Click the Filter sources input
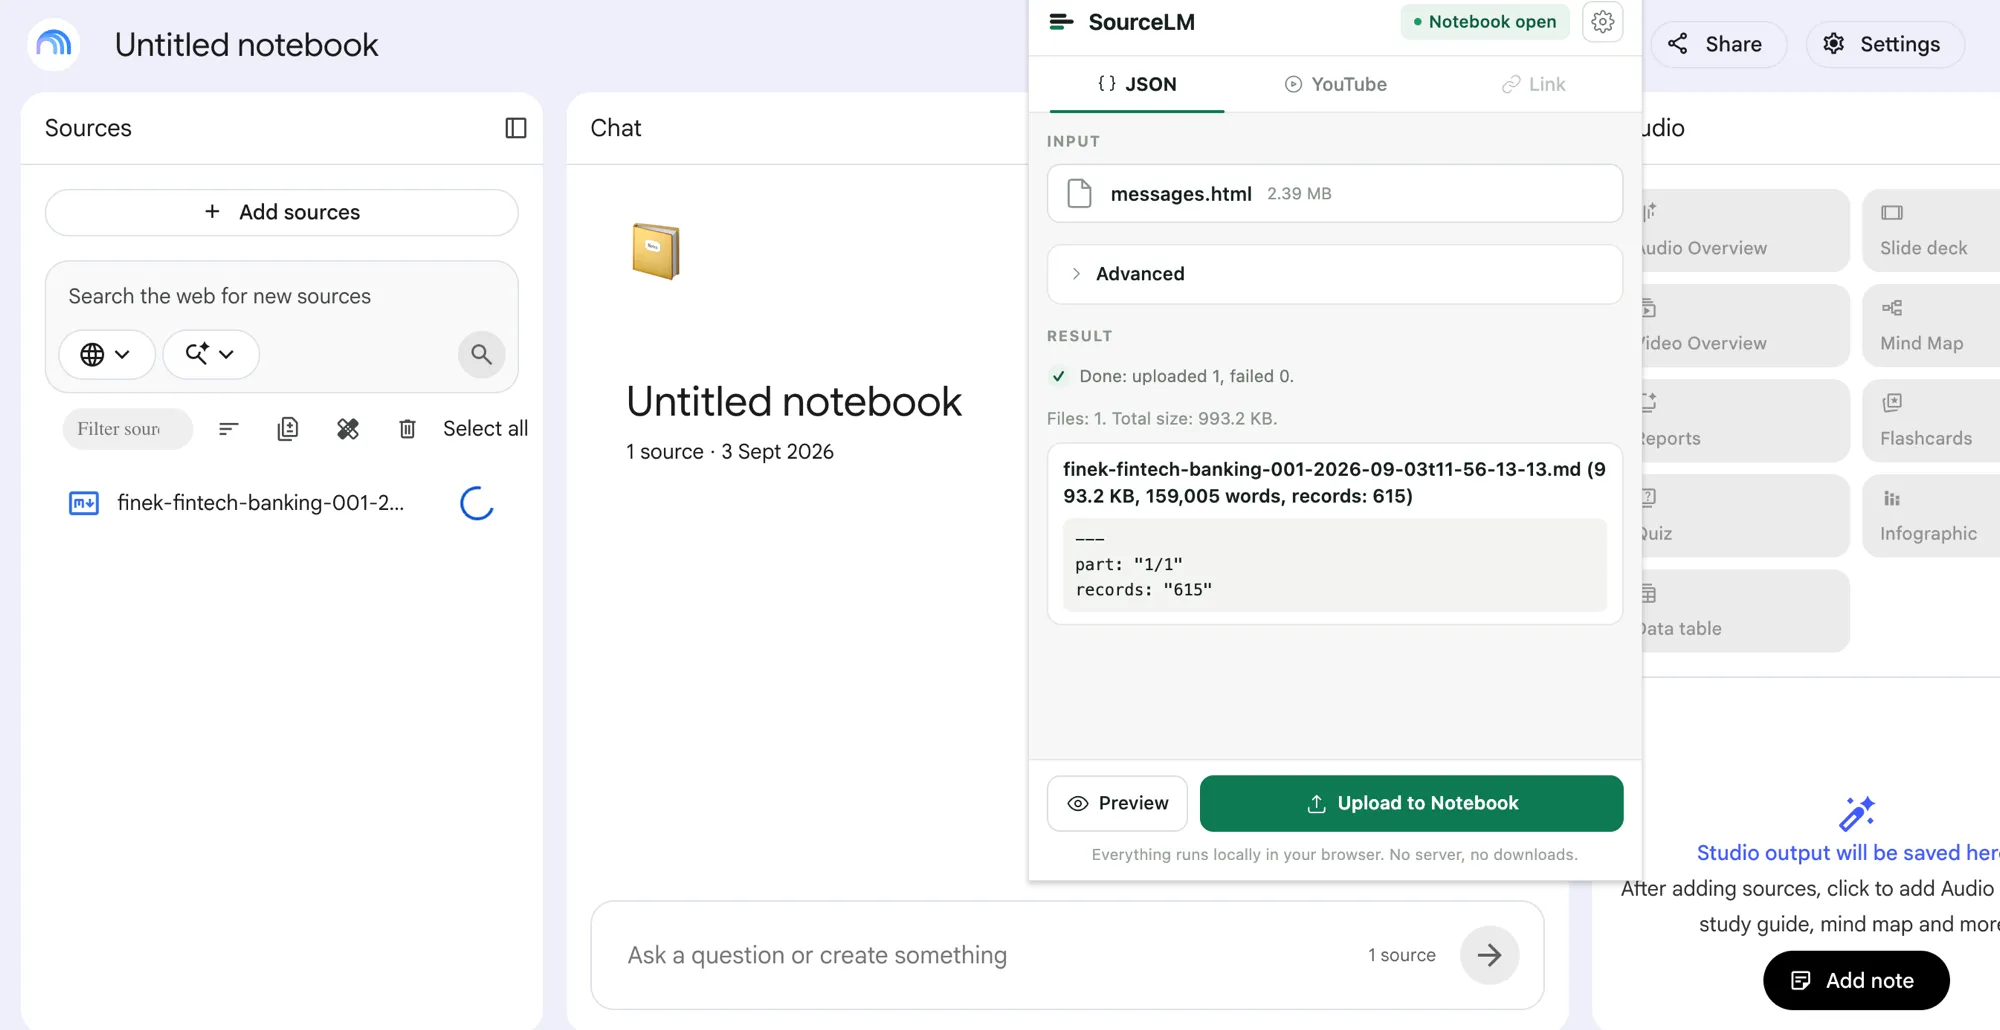Screen dimensions: 2000x1030 click(127, 428)
